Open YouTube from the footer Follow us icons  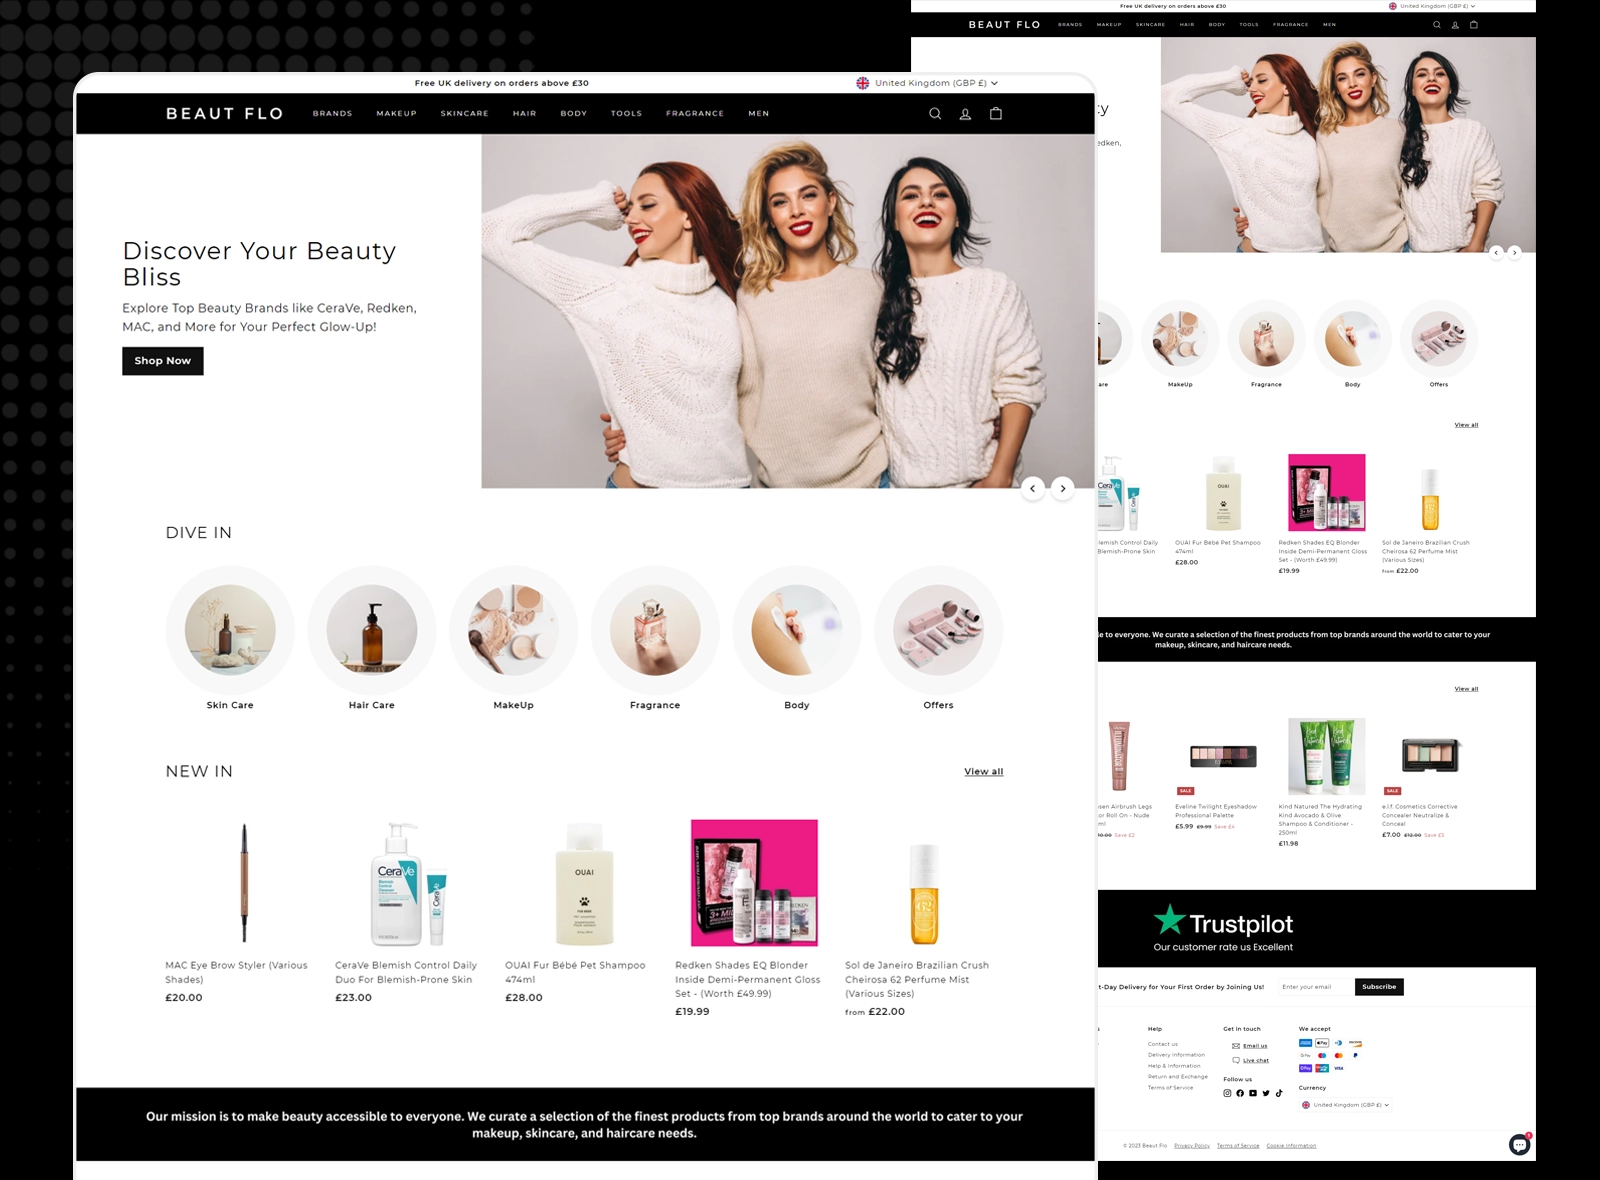1253,1093
